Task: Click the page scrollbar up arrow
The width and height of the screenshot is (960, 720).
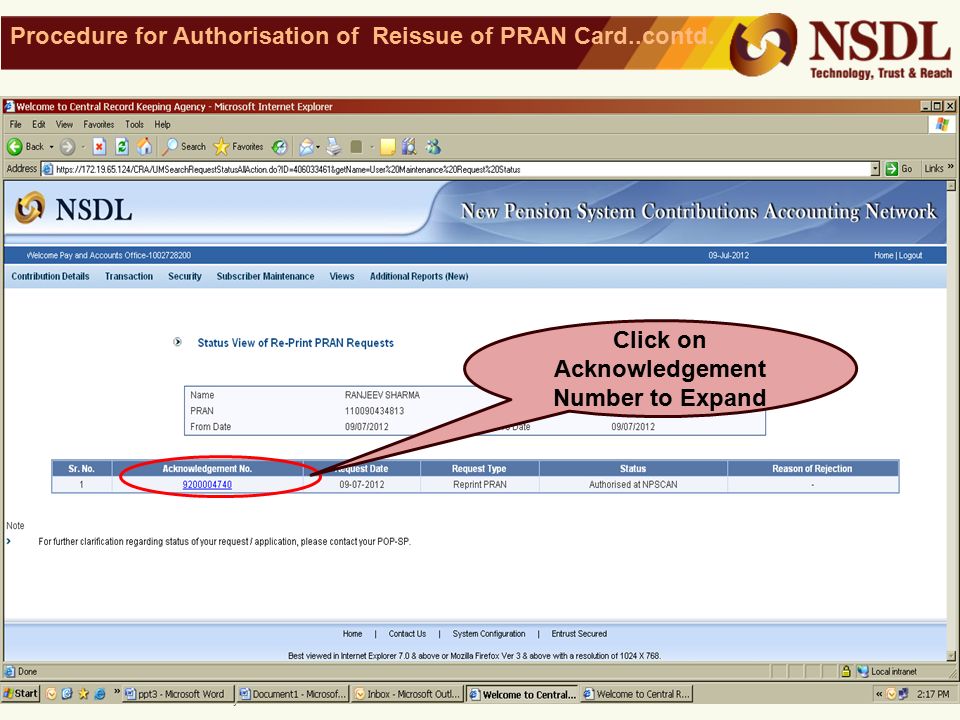Action: 951,185
